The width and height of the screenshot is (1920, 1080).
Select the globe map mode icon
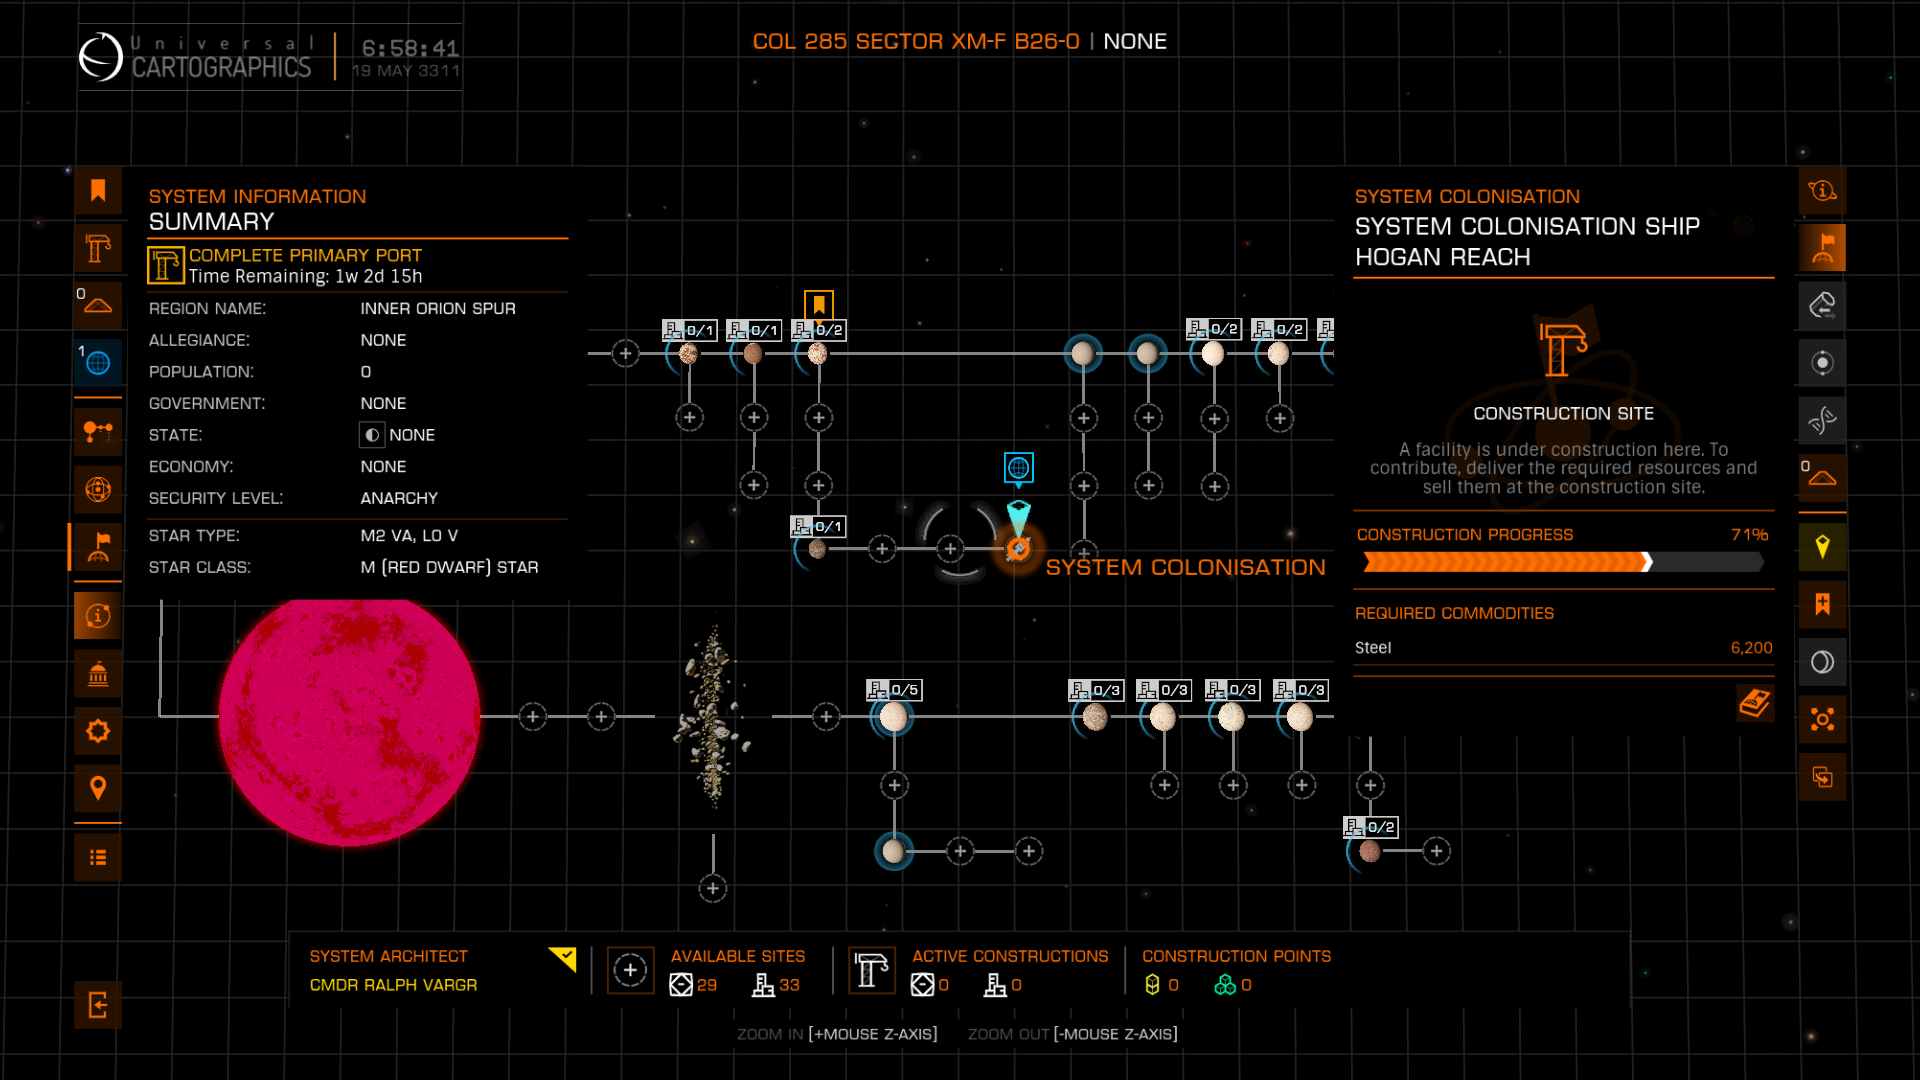point(98,363)
